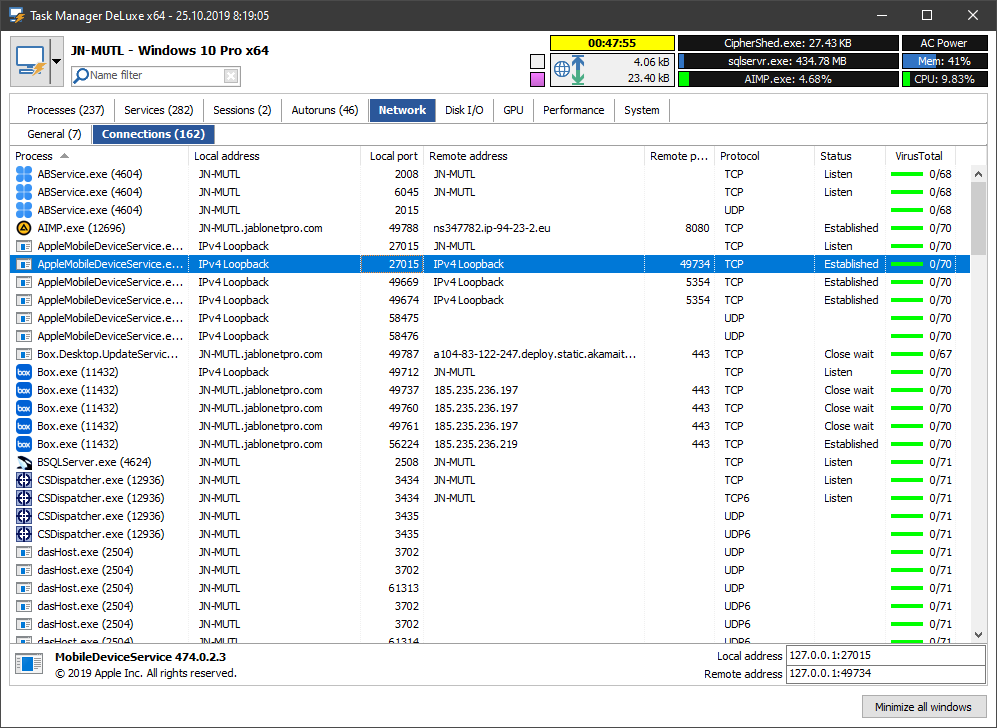Image resolution: width=997 pixels, height=728 pixels.
Task: Click the search magnifier in Name filter
Action: (81, 76)
